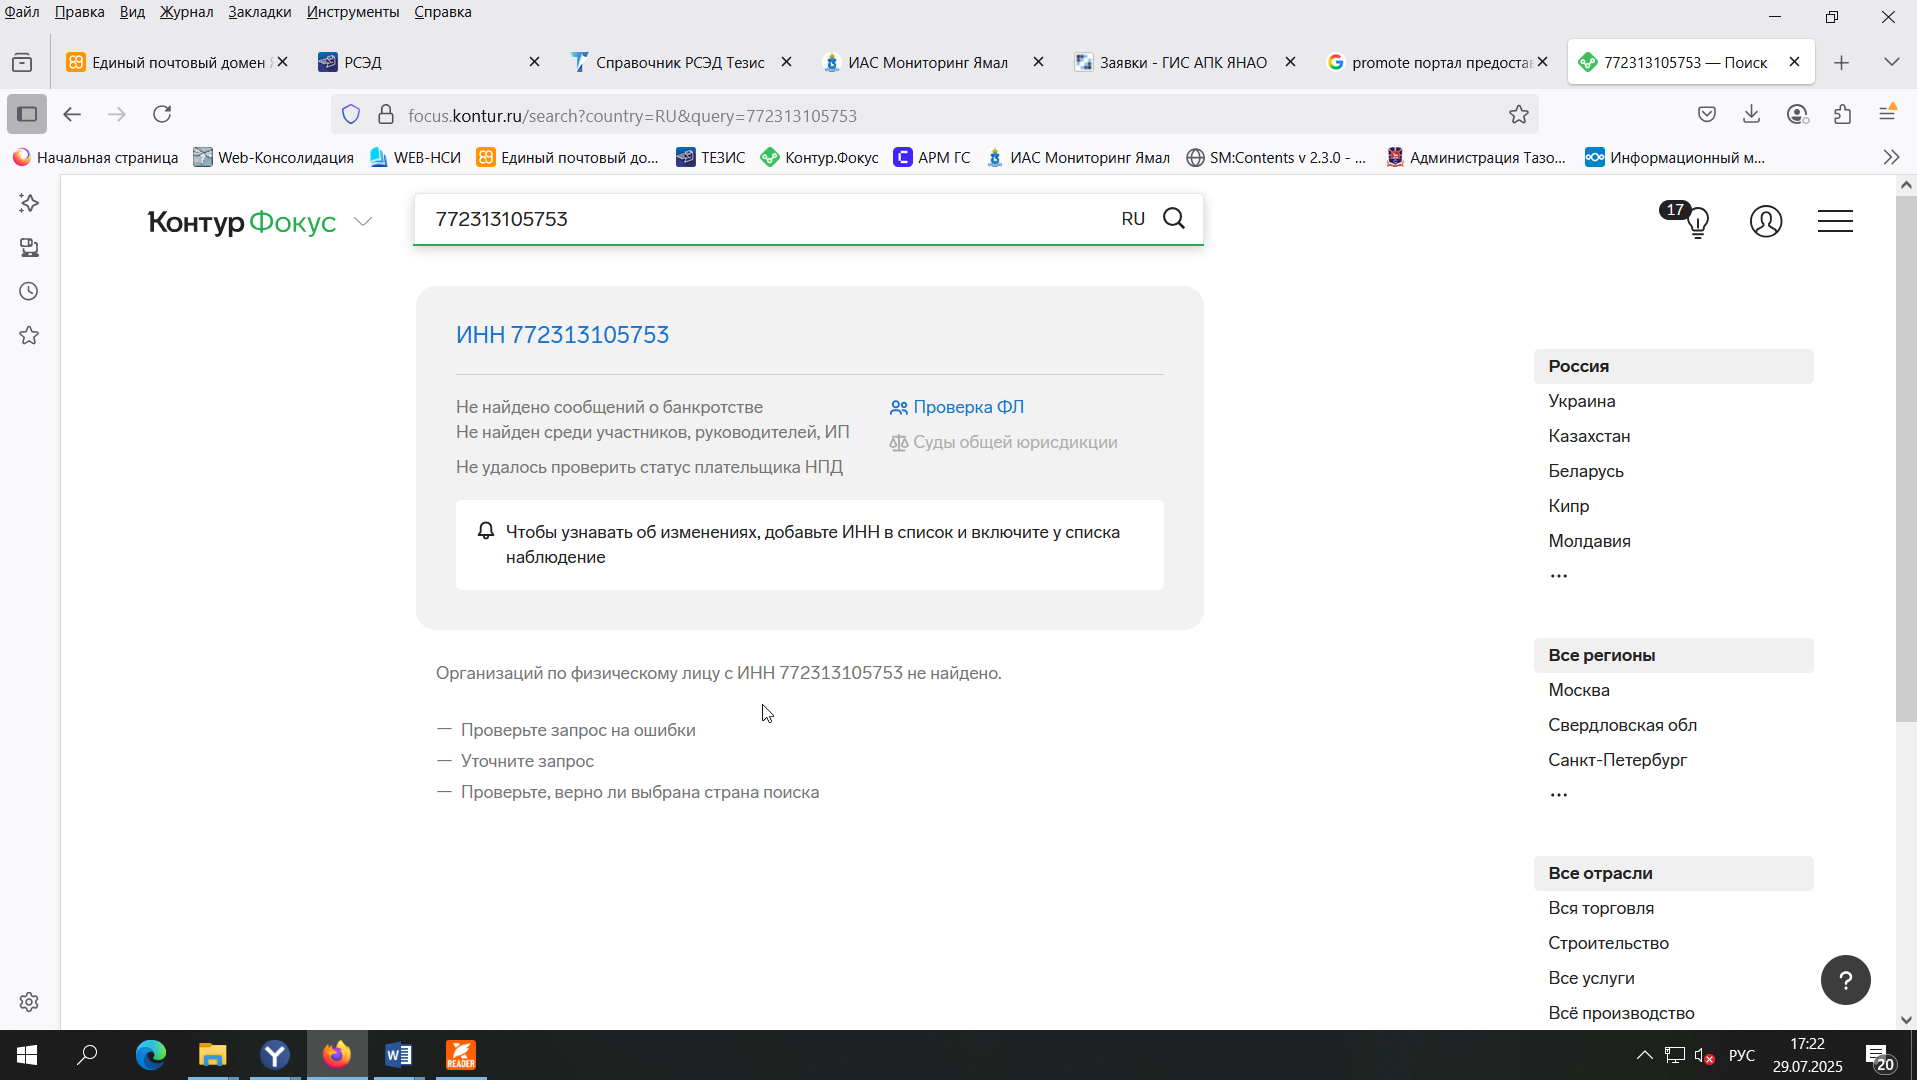Show more bookmarks toolbar items chevron
The width and height of the screenshot is (1917, 1080).
[1891, 157]
